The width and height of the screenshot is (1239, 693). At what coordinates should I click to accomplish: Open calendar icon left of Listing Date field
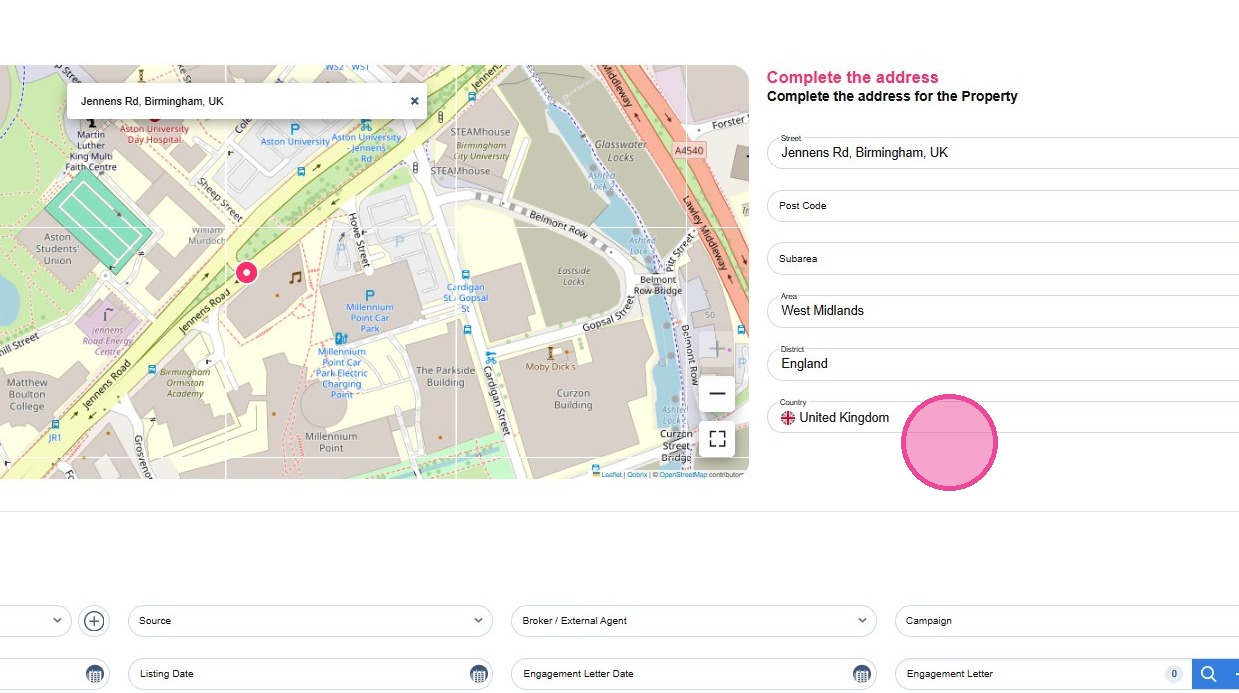pos(95,674)
